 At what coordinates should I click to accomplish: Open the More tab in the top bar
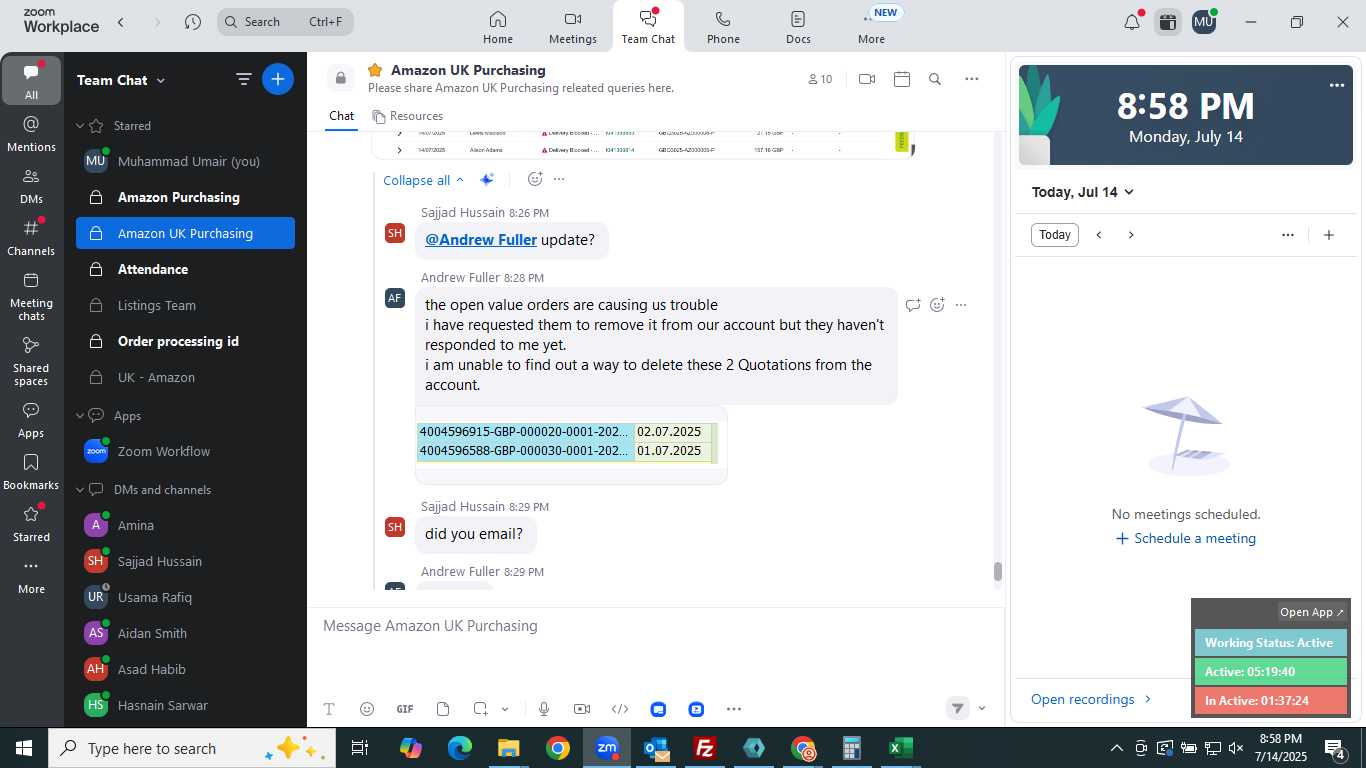click(871, 27)
